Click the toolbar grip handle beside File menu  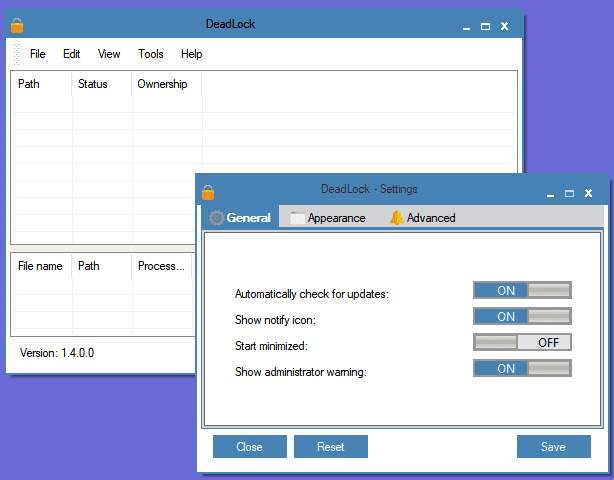pyautogui.click(x=16, y=54)
